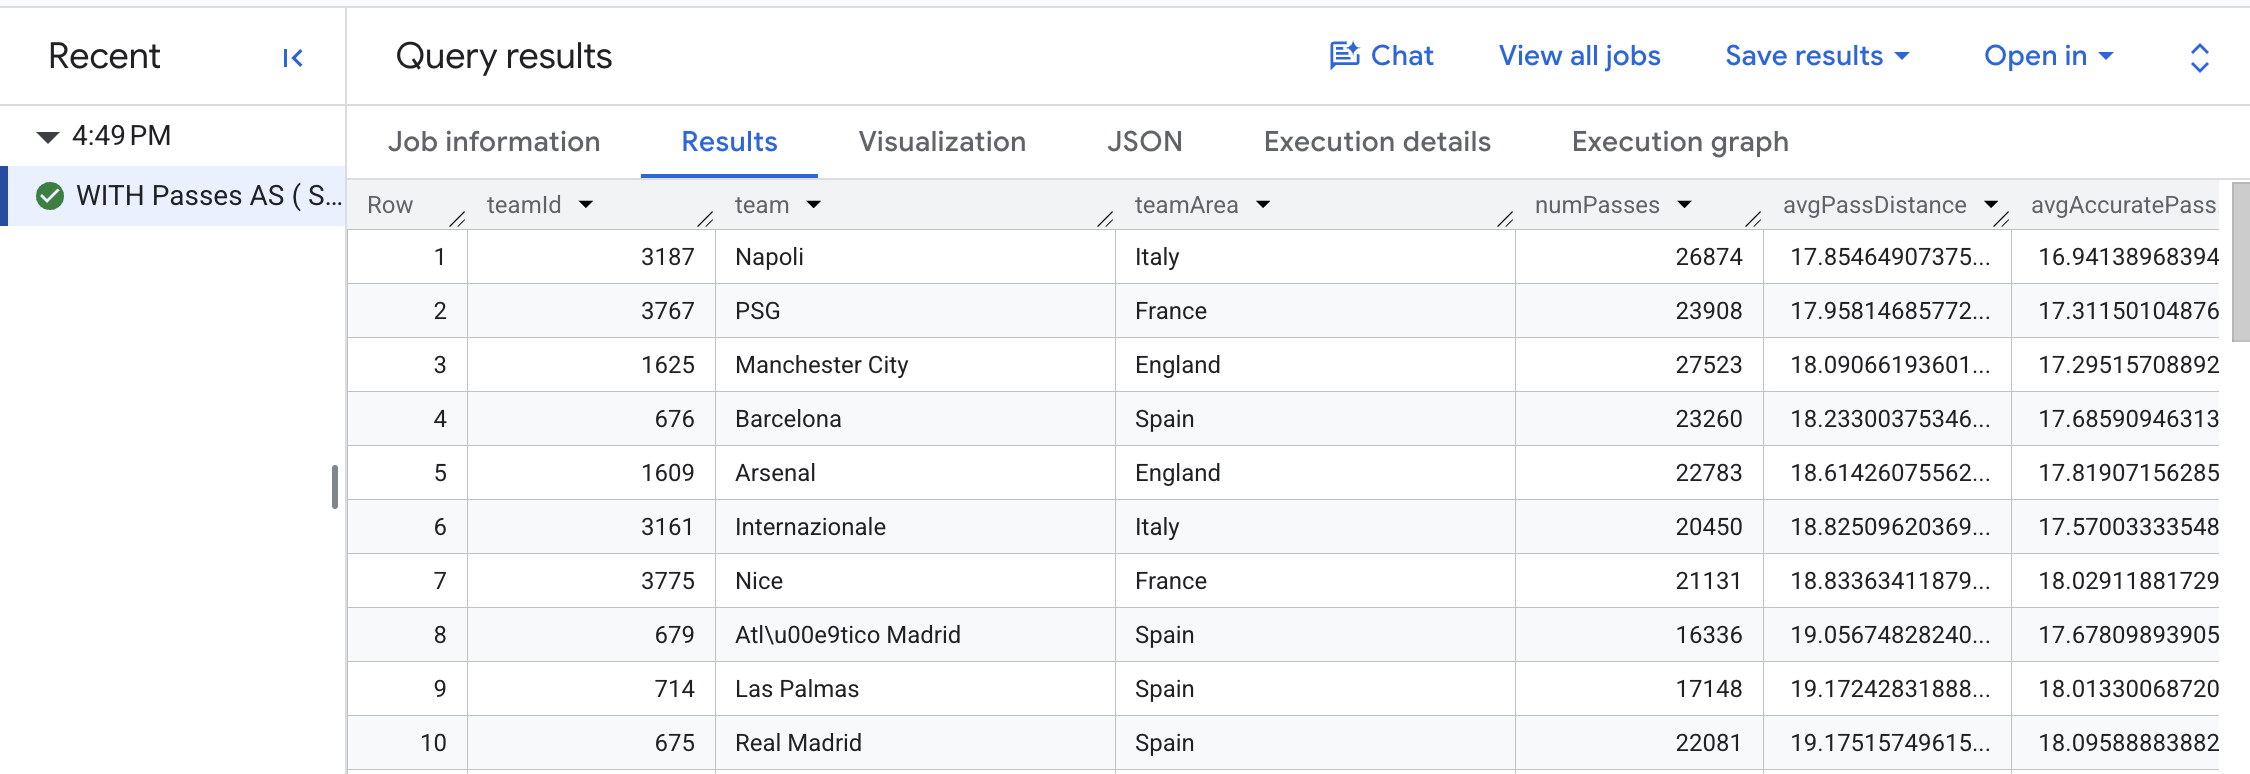Open the View all jobs link
Screen dimensions: 2250x774
pos(1579,56)
